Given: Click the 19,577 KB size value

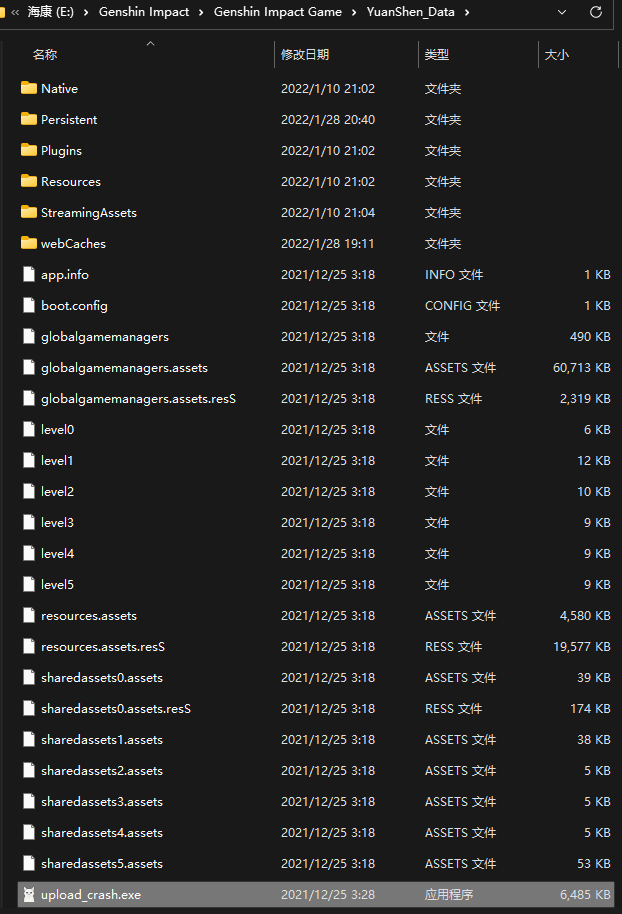Looking at the screenshot, I should [x=582, y=646].
